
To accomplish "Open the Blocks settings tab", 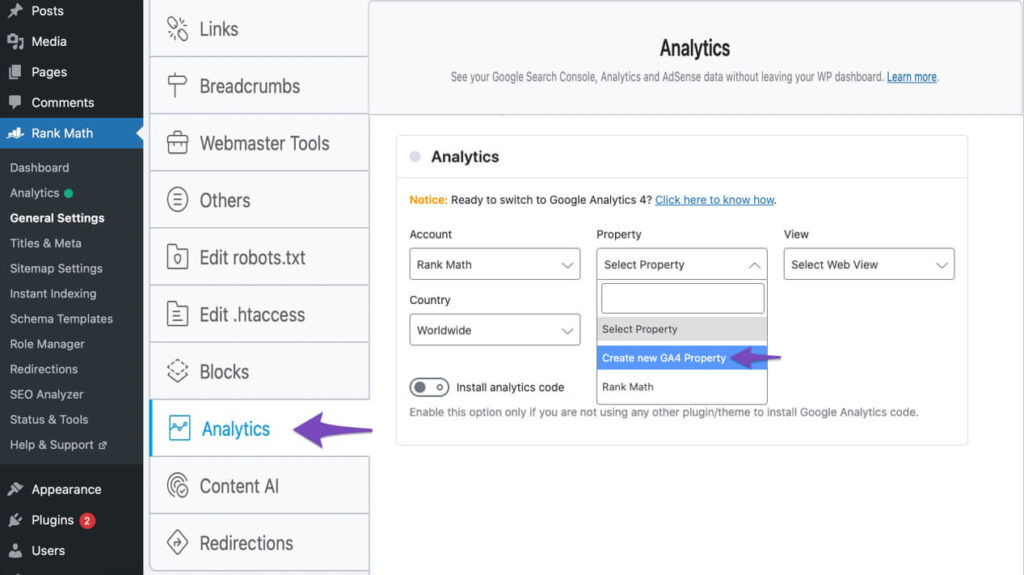I will pyautogui.click(x=259, y=371).
